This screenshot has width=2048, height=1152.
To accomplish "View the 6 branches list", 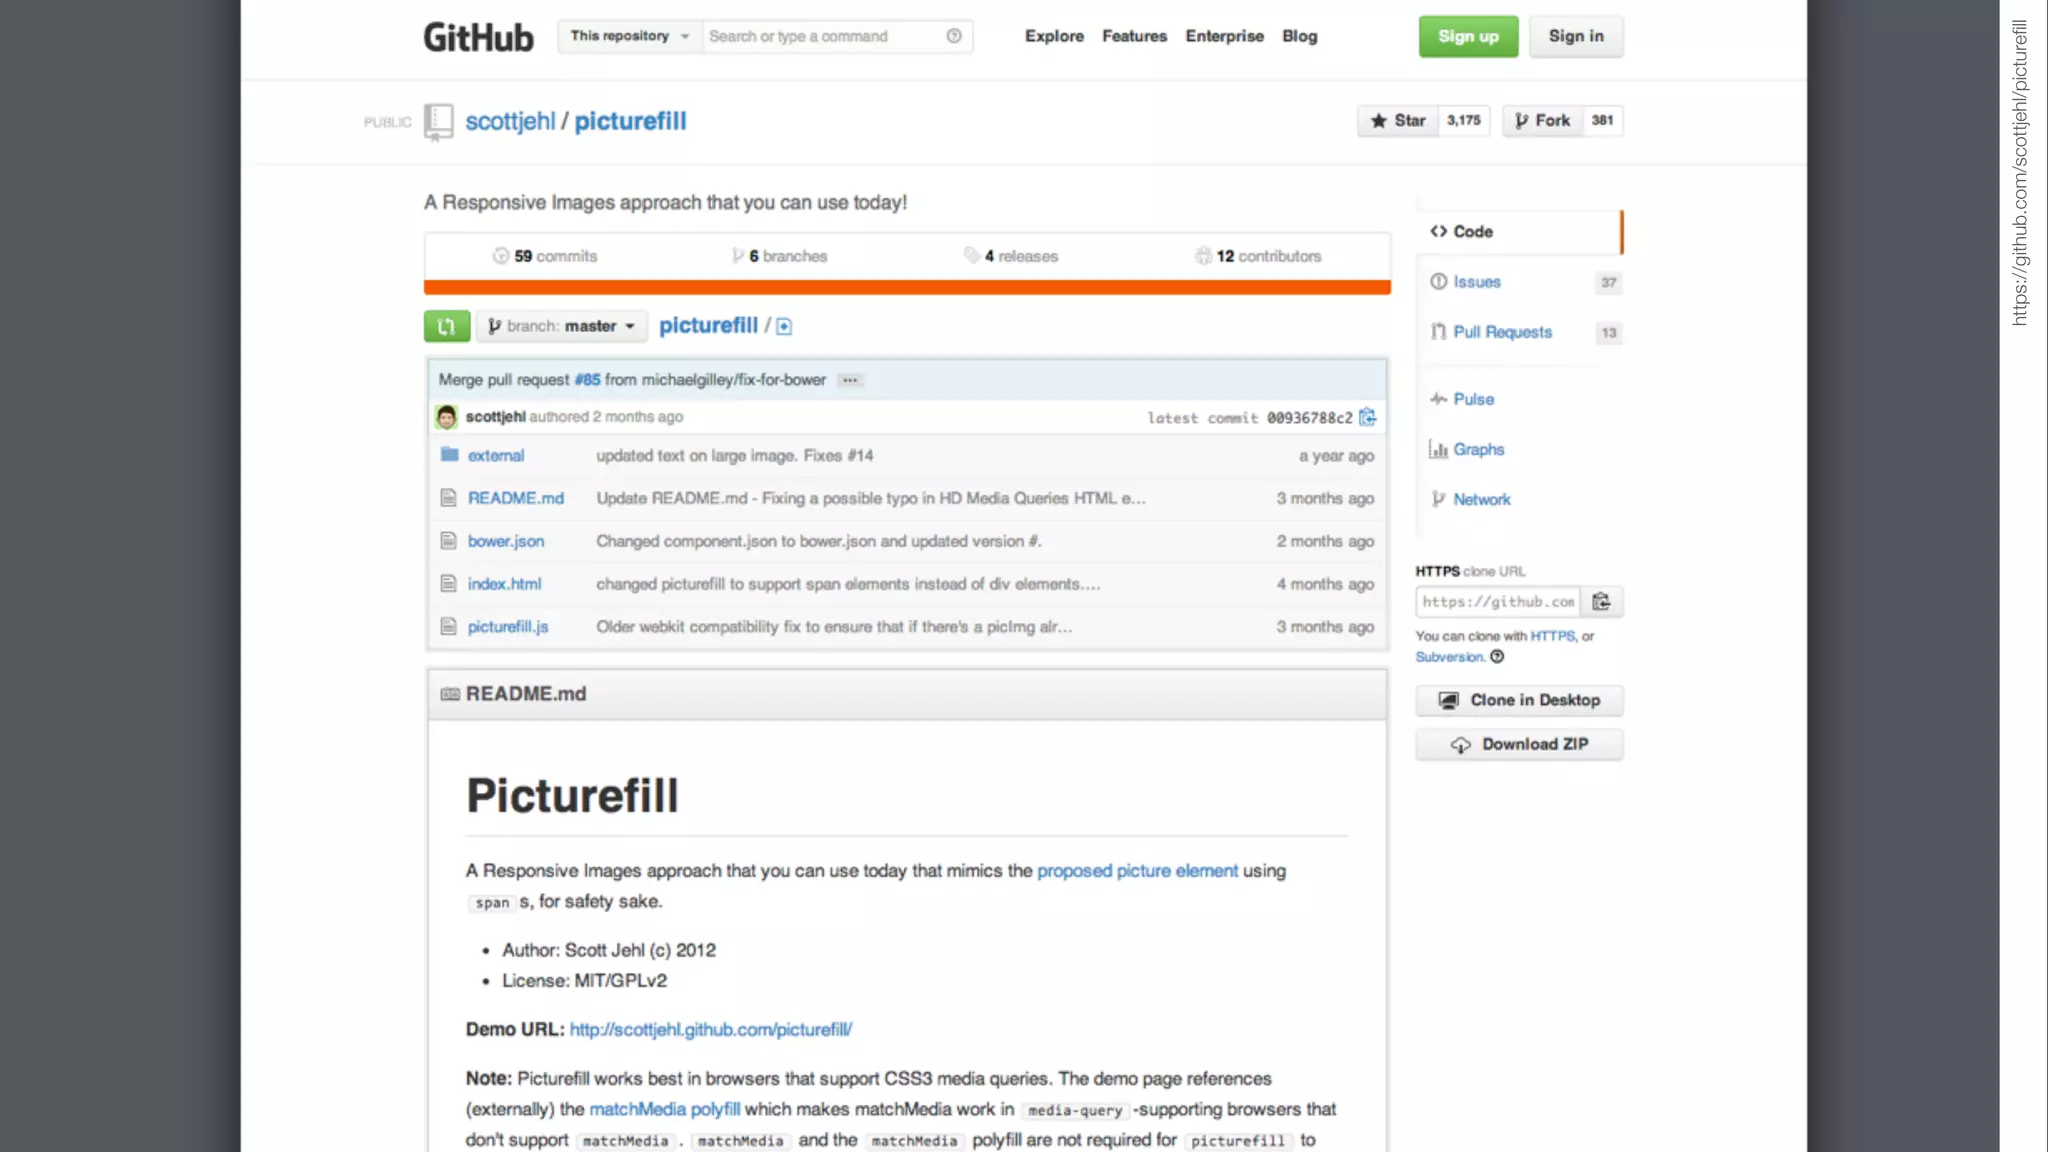I will pyautogui.click(x=779, y=256).
